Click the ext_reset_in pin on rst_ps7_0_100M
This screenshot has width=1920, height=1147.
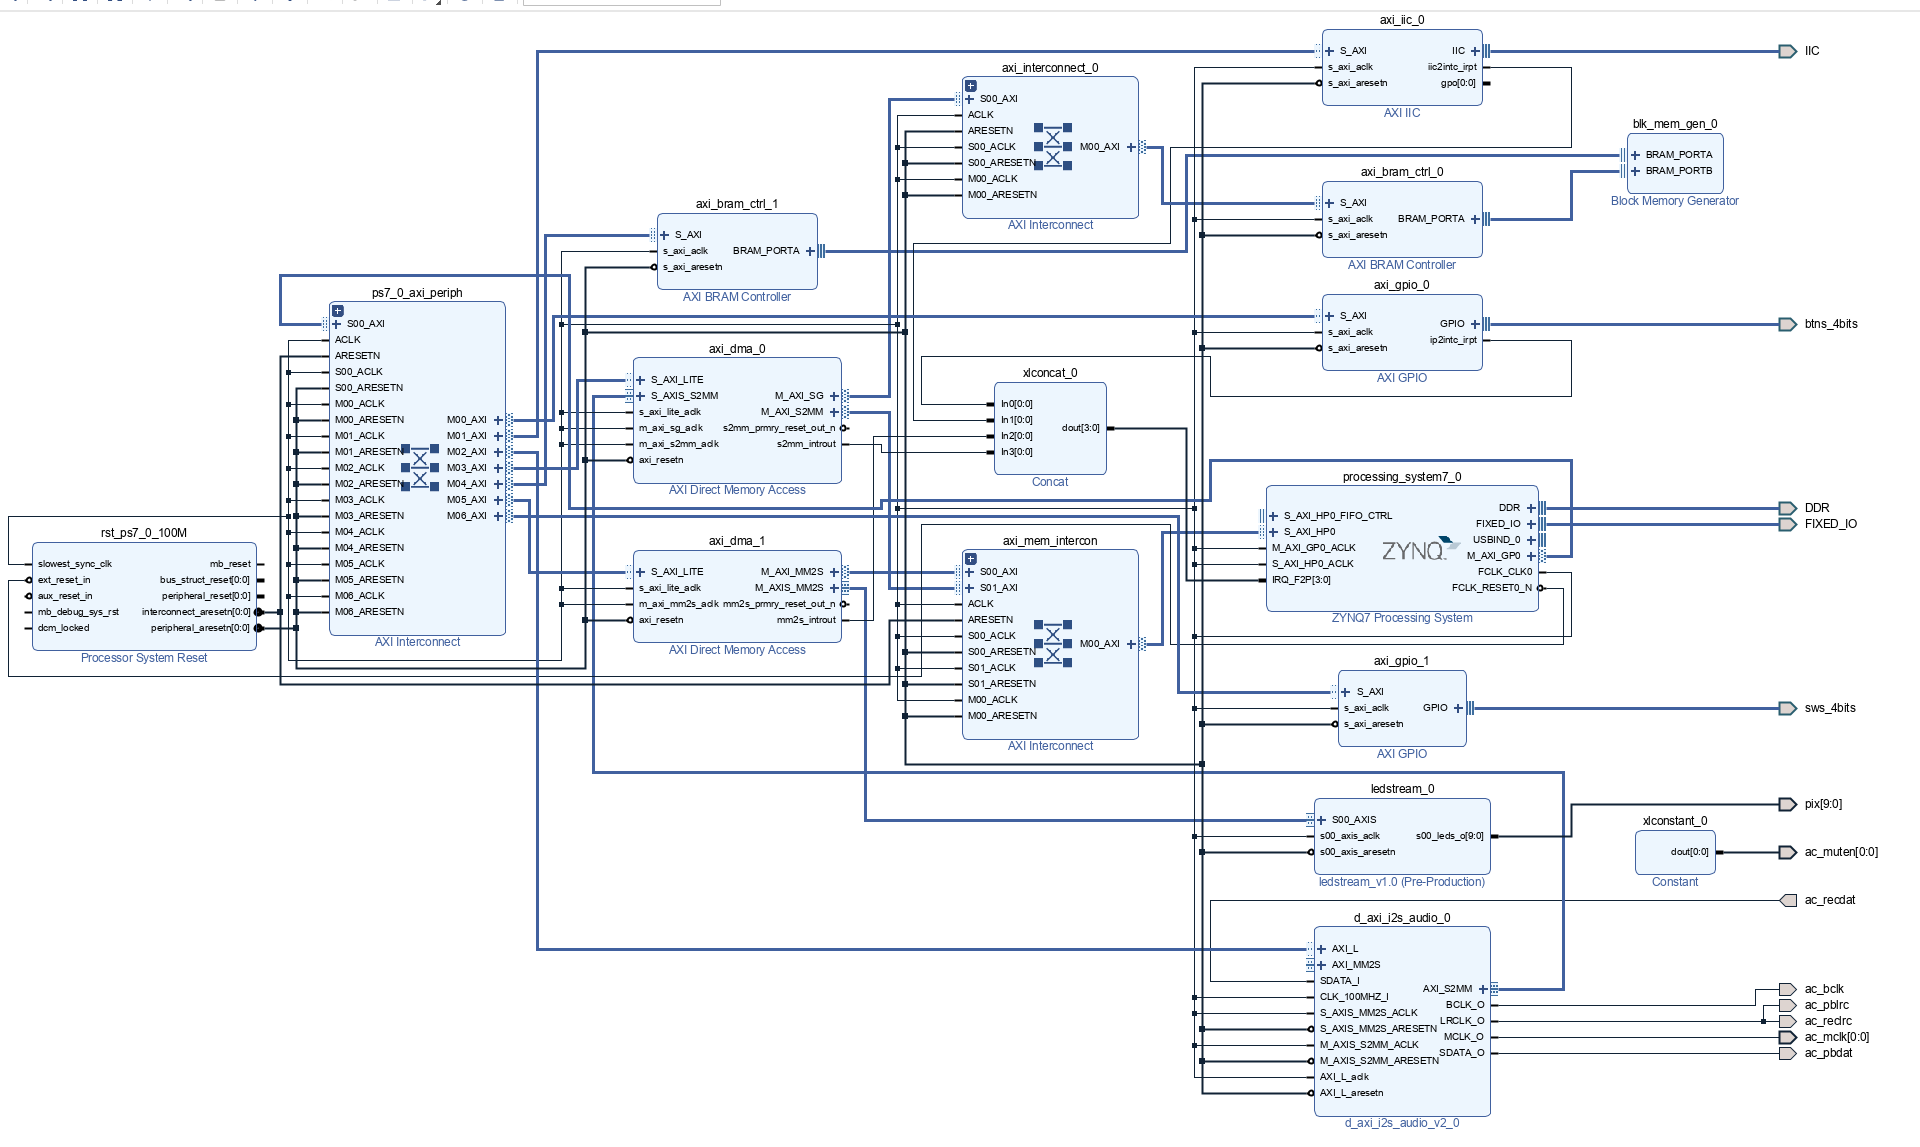click(x=64, y=580)
